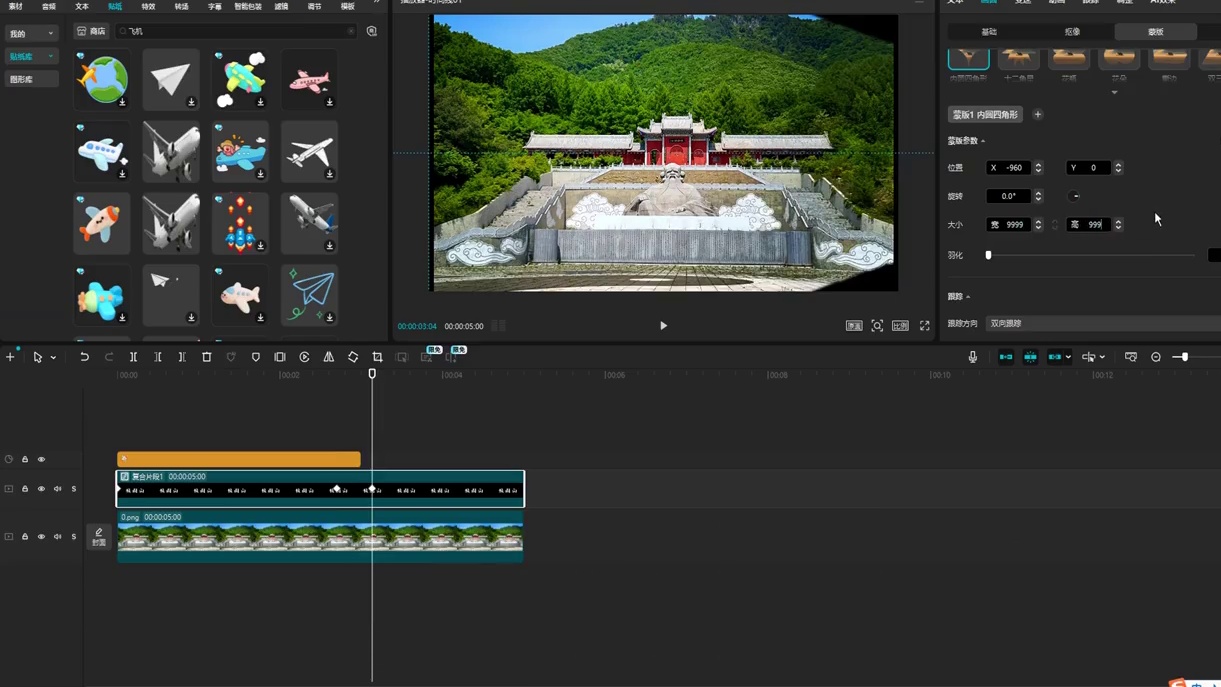Open 跟踪方向 dropdown

click(1103, 323)
